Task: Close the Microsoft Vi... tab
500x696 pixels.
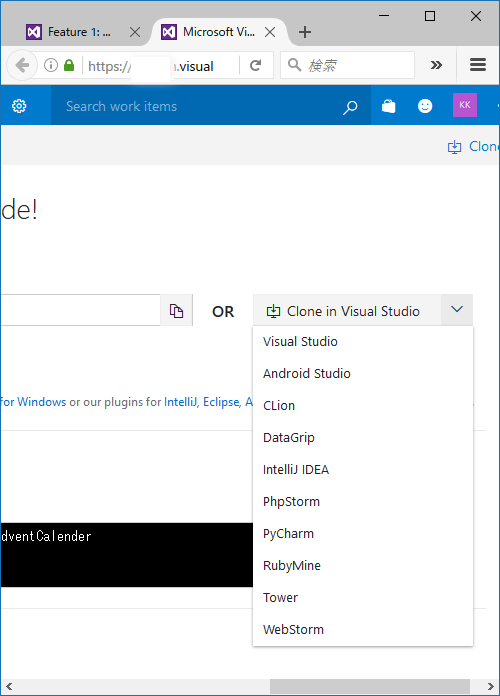Action: [x=270, y=32]
